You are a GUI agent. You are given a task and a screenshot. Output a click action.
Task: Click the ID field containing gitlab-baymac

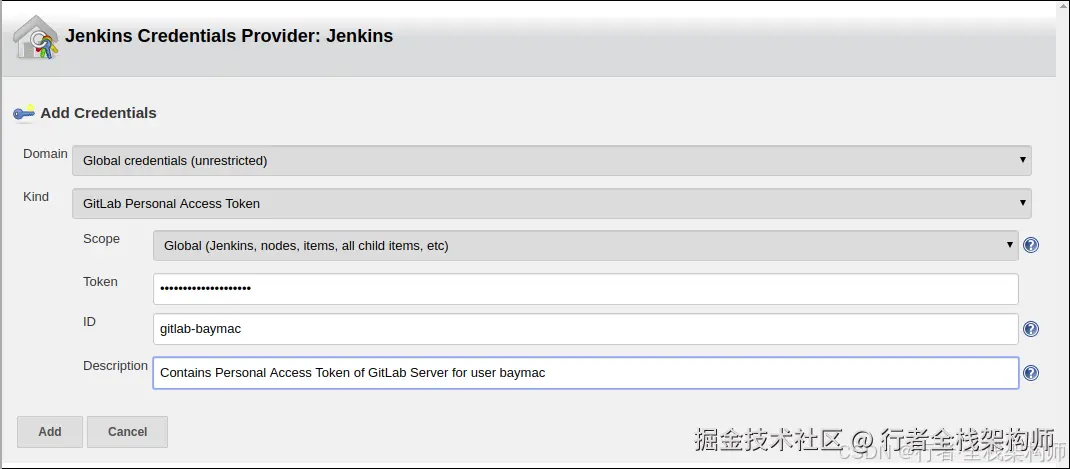coord(585,329)
